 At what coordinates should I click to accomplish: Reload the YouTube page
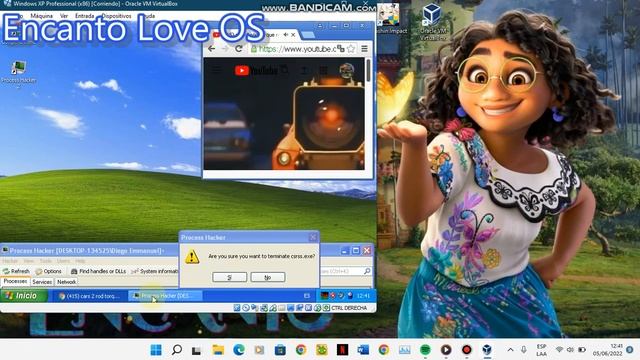238,49
